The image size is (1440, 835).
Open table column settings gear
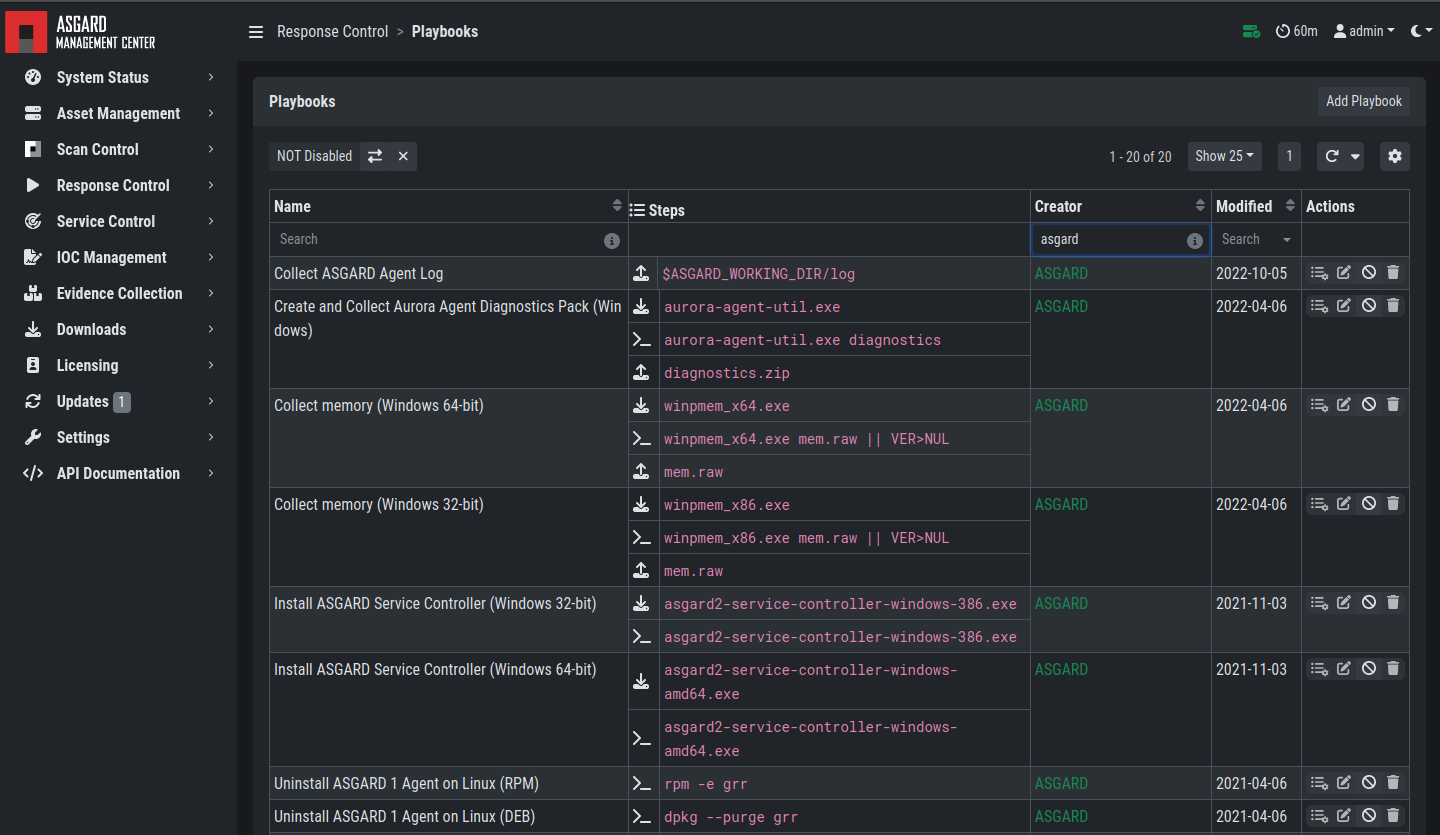point(1395,156)
